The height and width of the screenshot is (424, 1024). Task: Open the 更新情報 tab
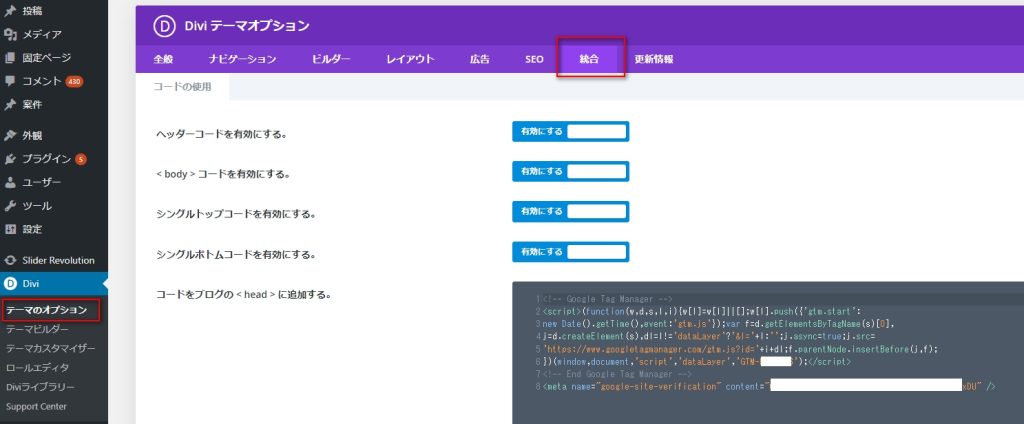click(x=654, y=59)
